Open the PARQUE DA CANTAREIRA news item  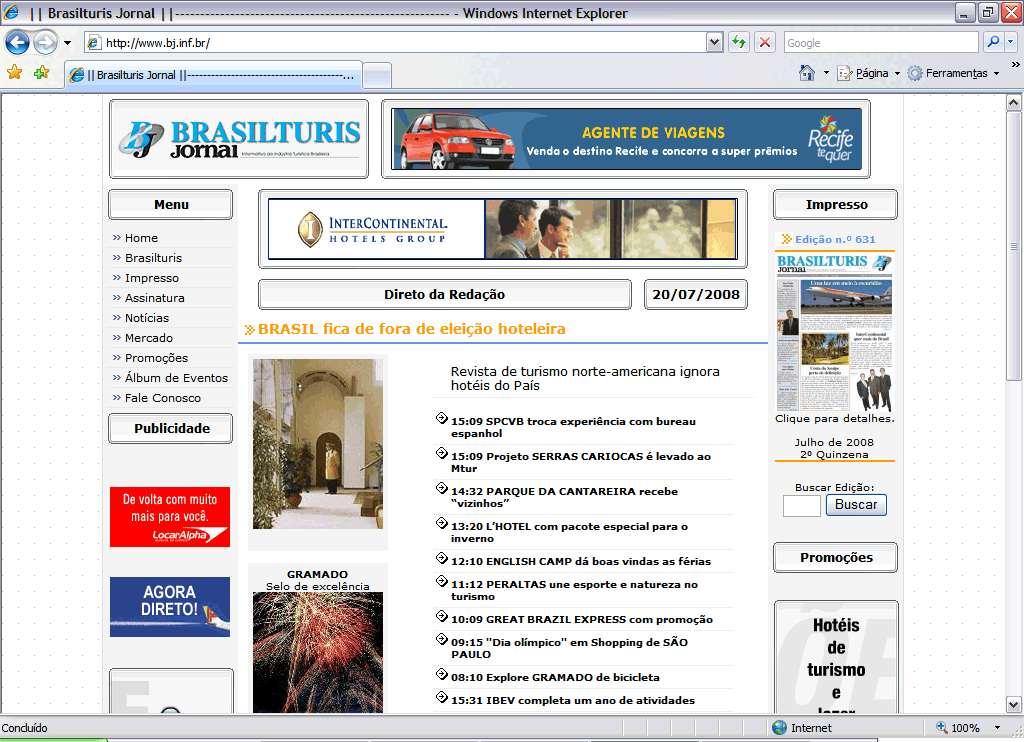coord(564,497)
